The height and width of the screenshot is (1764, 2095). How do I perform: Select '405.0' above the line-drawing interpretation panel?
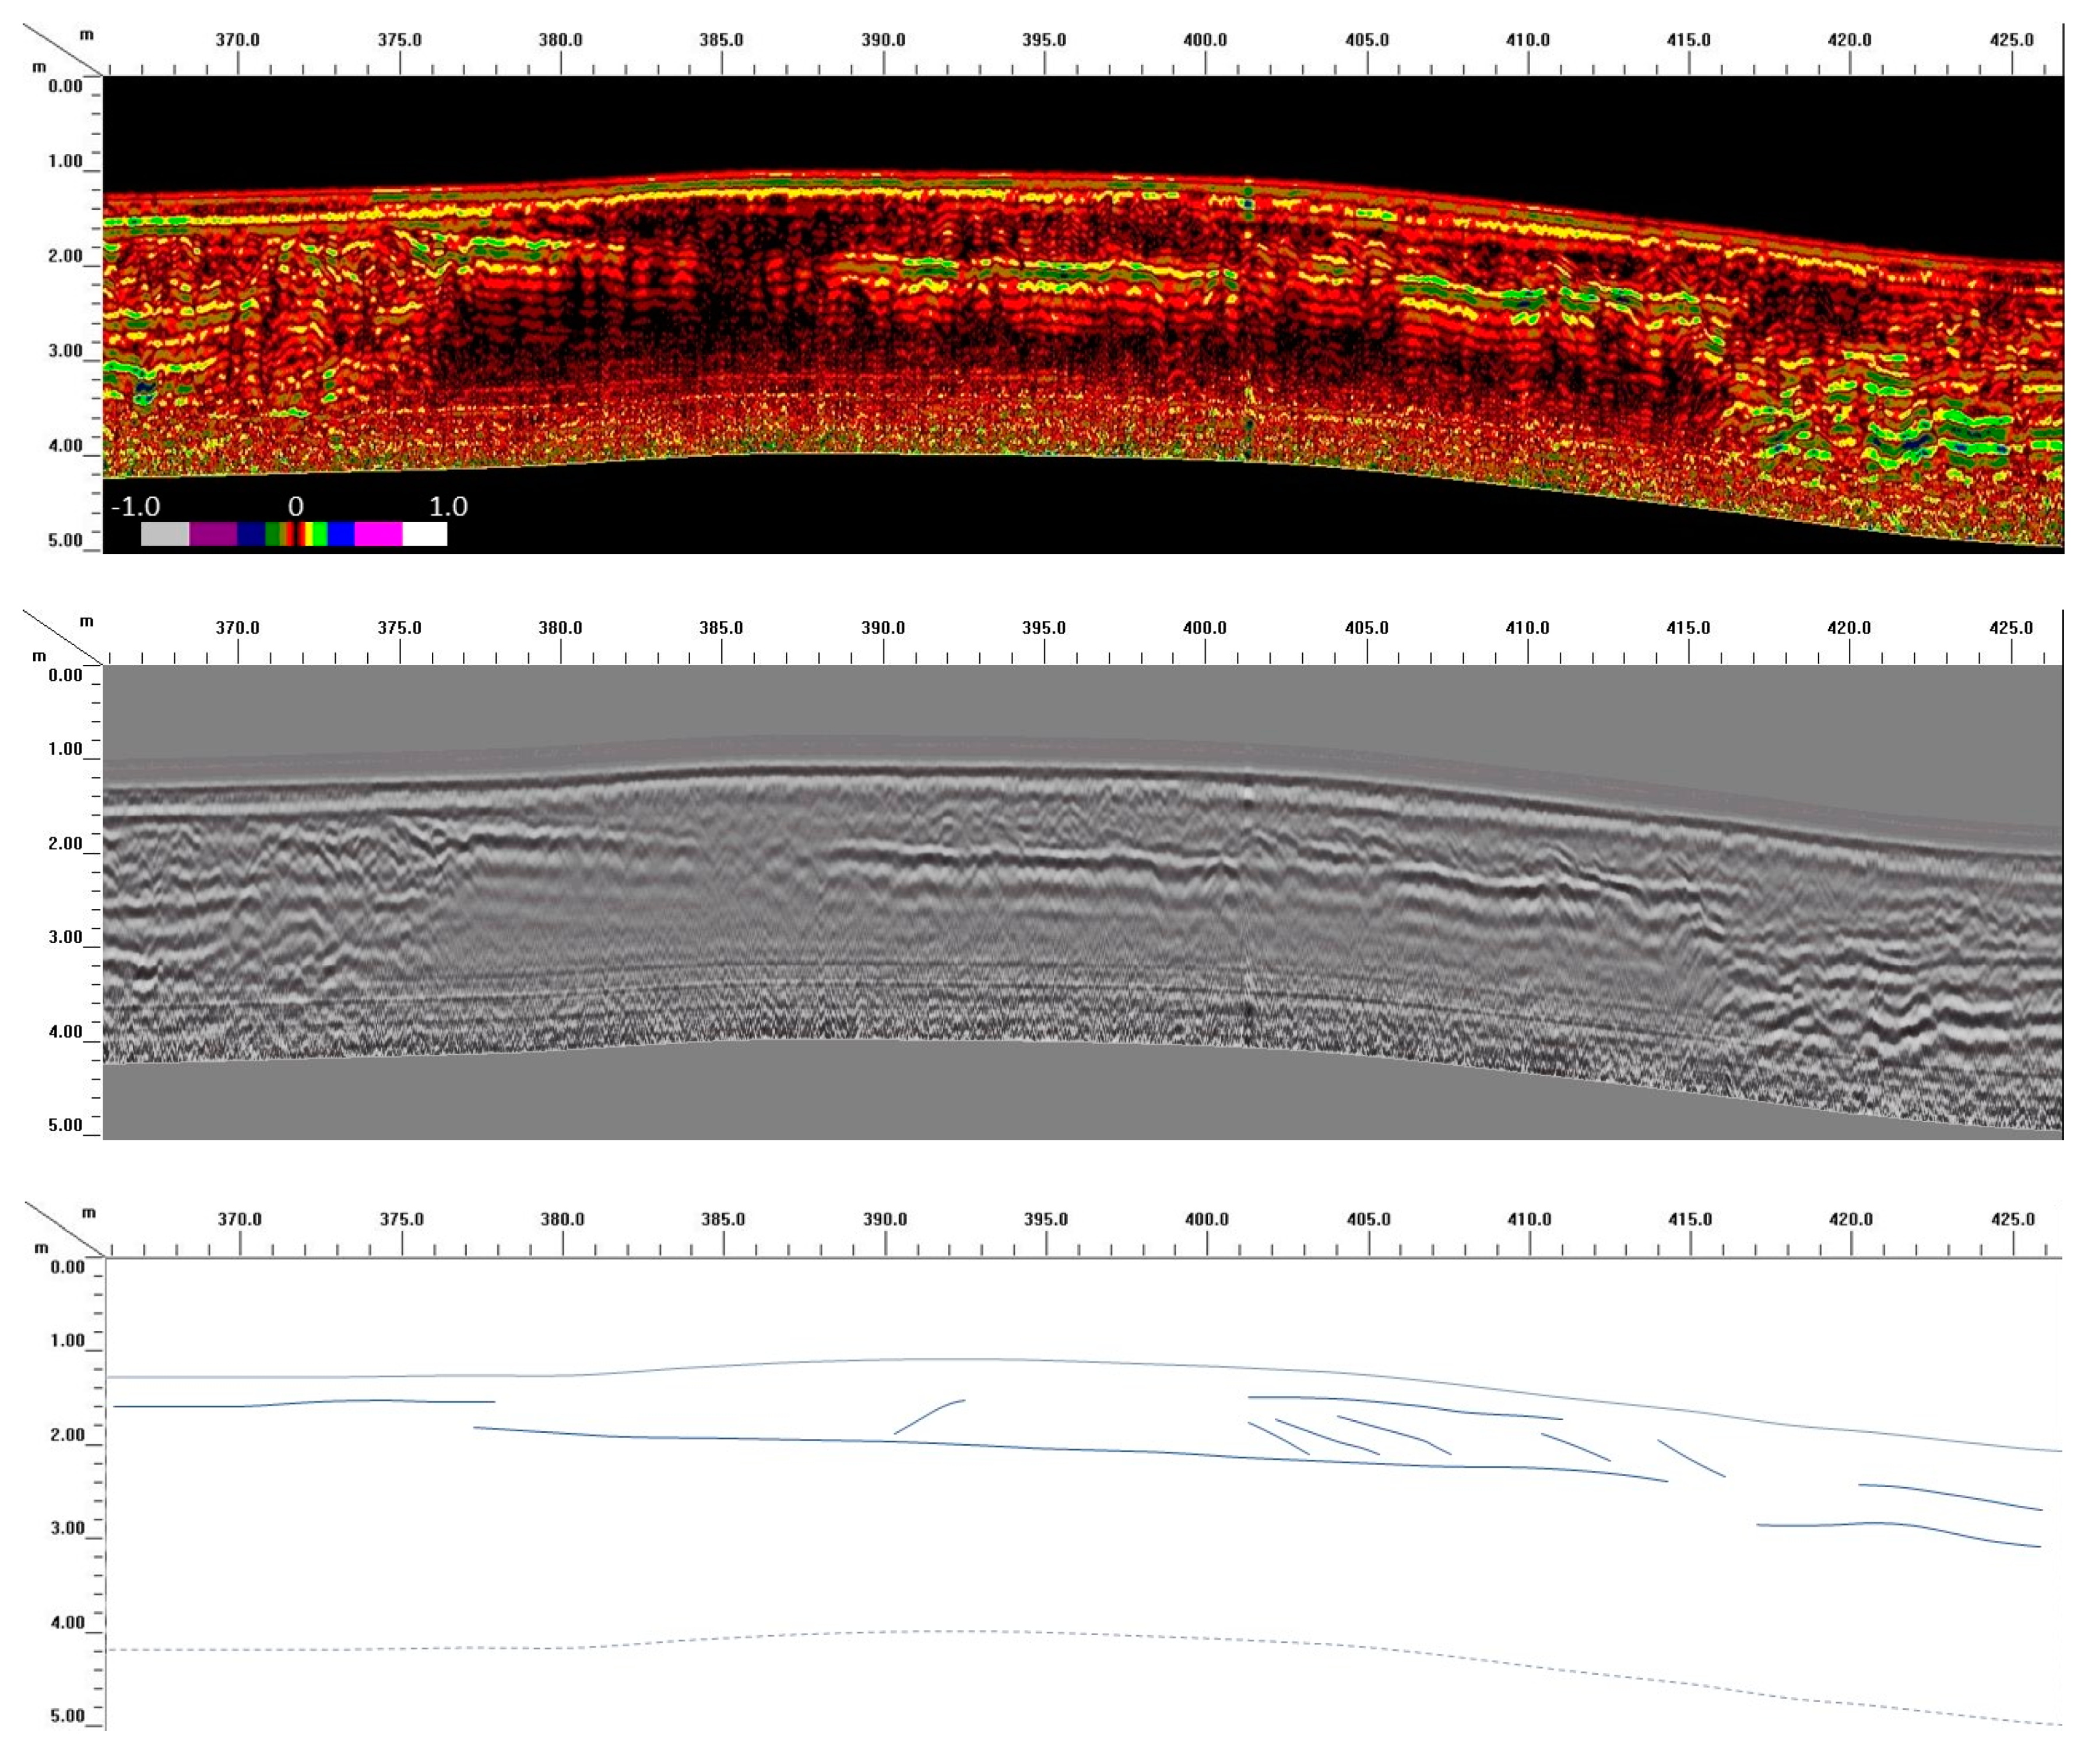pos(1368,1220)
